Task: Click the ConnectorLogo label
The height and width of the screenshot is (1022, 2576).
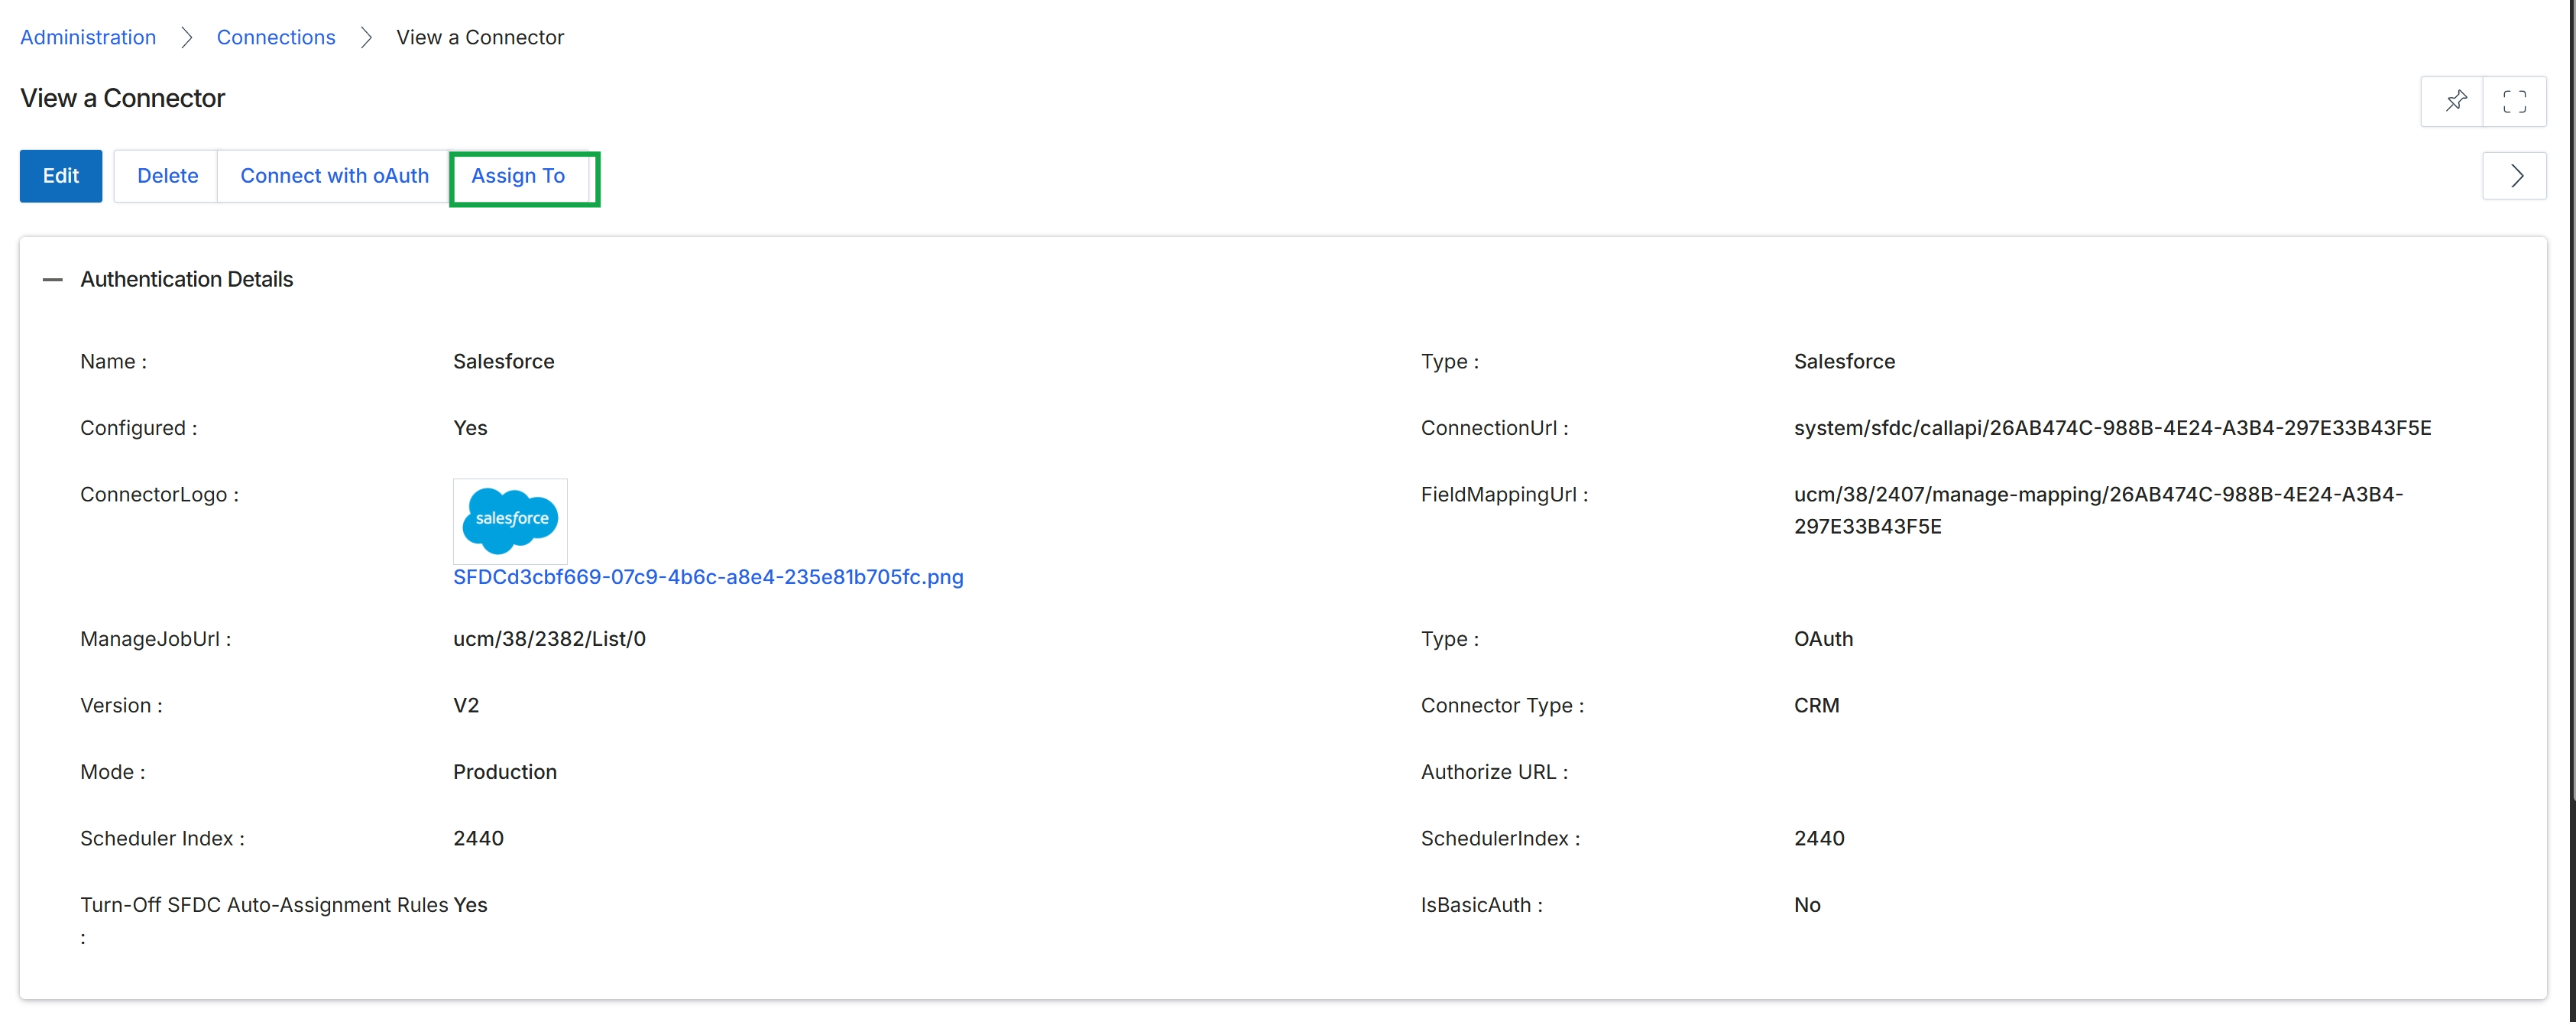Action: (159, 495)
